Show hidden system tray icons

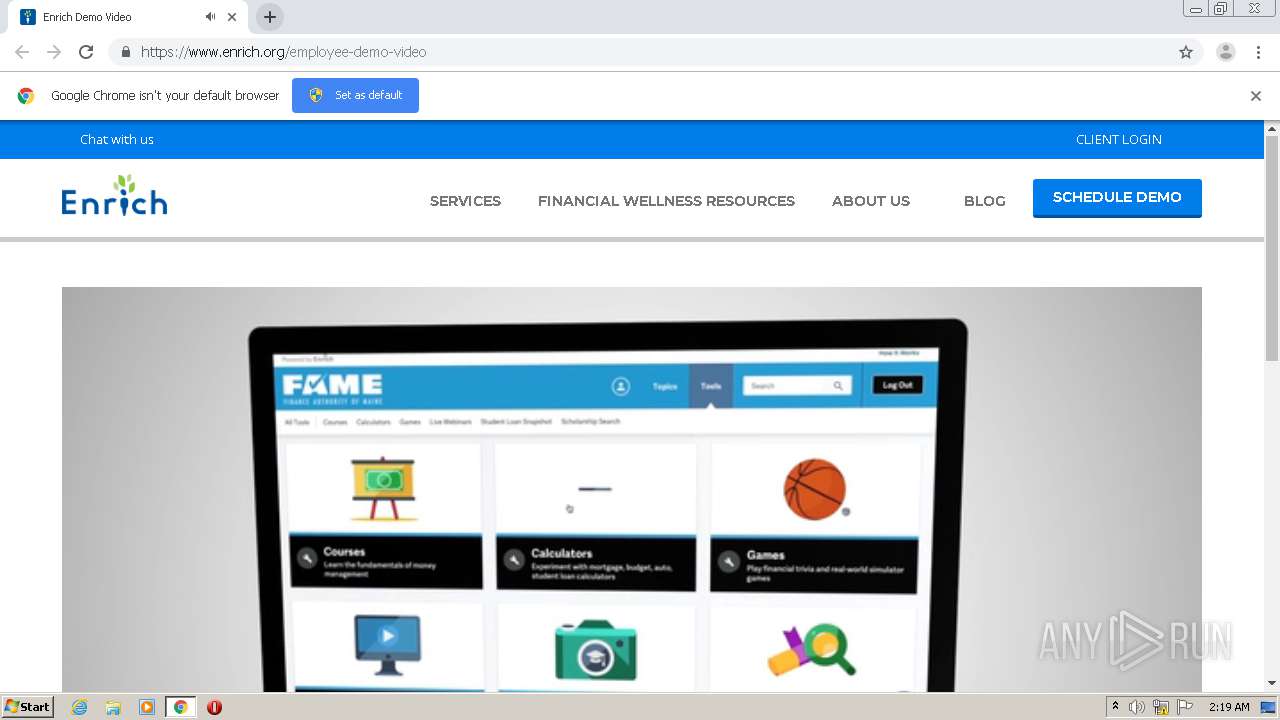(x=1115, y=707)
